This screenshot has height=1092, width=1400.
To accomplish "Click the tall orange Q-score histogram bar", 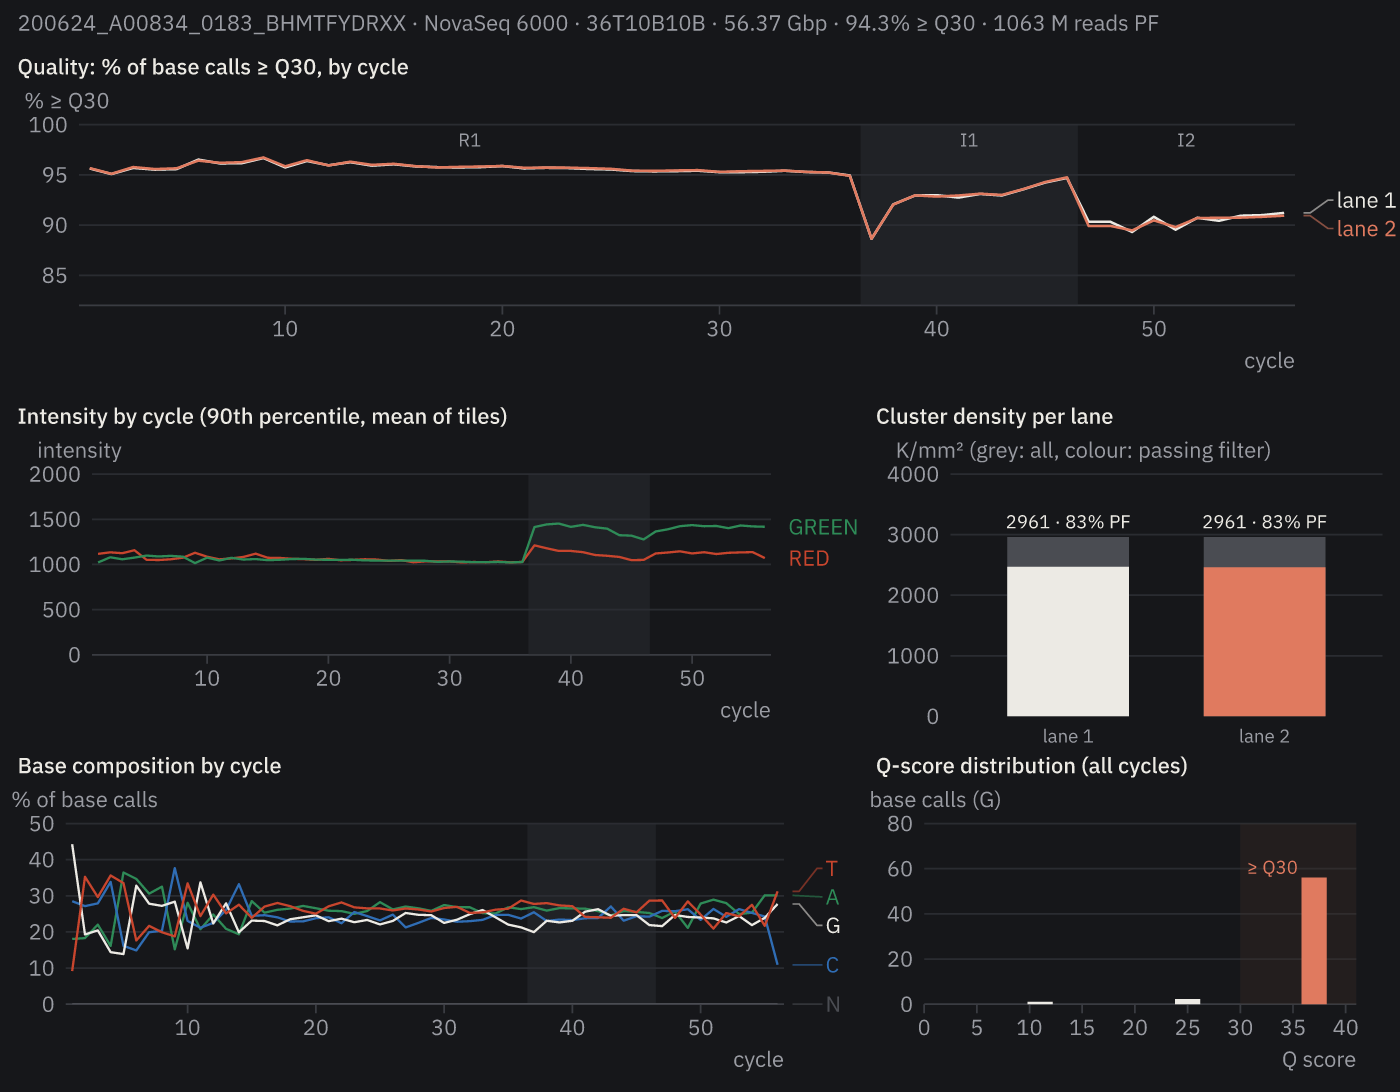I will click(x=1313, y=941).
